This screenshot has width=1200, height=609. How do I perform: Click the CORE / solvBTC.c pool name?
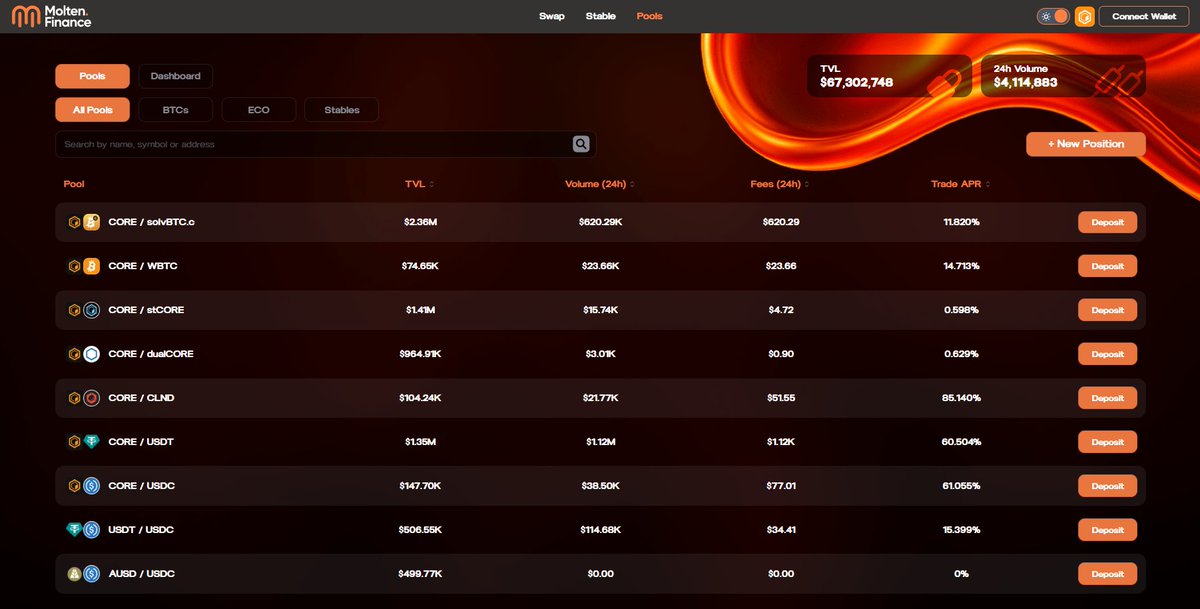click(151, 222)
